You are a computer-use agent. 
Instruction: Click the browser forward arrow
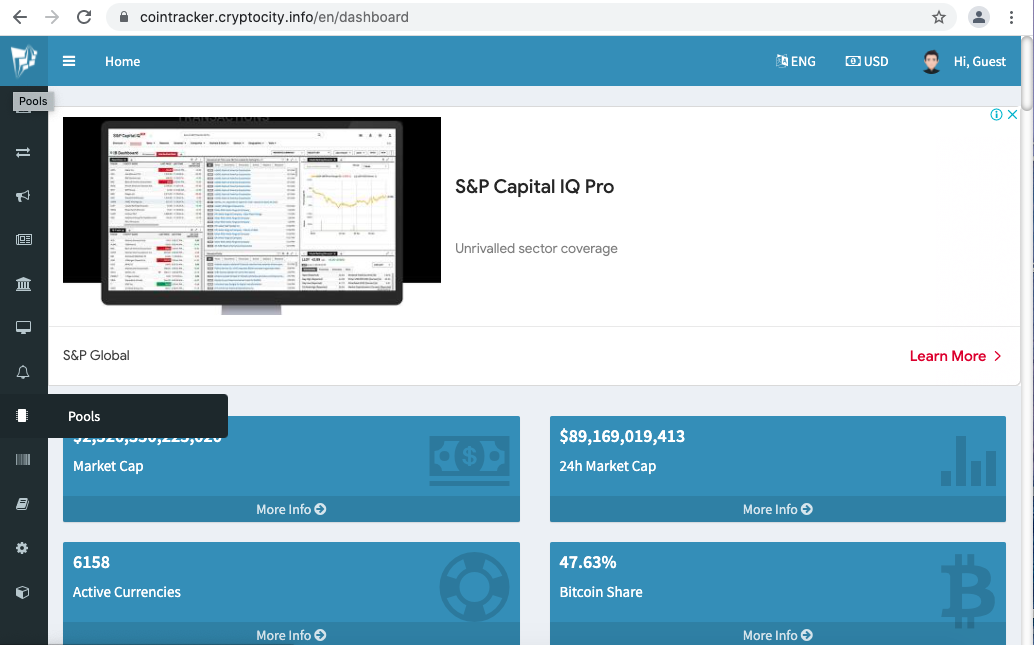[x=51, y=17]
